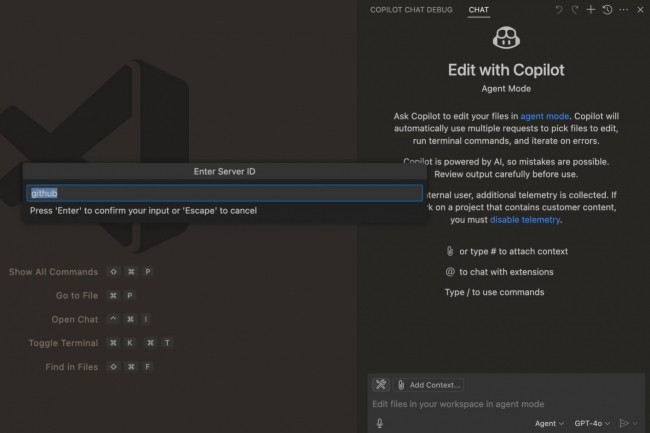Viewport: 650px width, 433px height.
Task: Expand the send options chevron
Action: [x=635, y=423]
